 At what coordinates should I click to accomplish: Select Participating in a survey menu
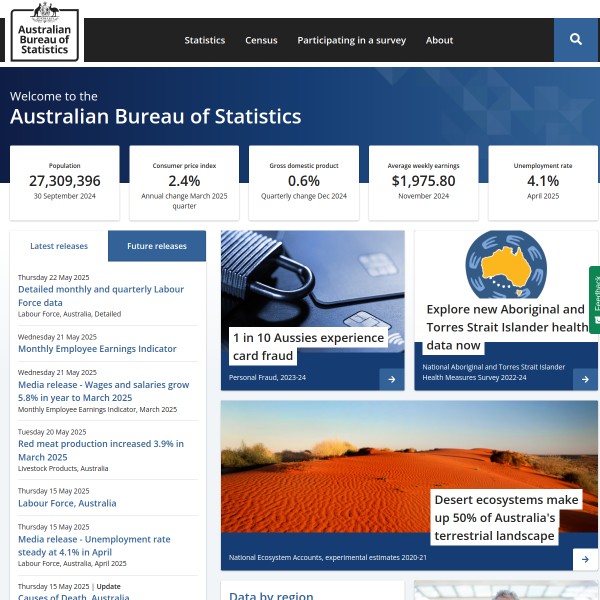[351, 41]
